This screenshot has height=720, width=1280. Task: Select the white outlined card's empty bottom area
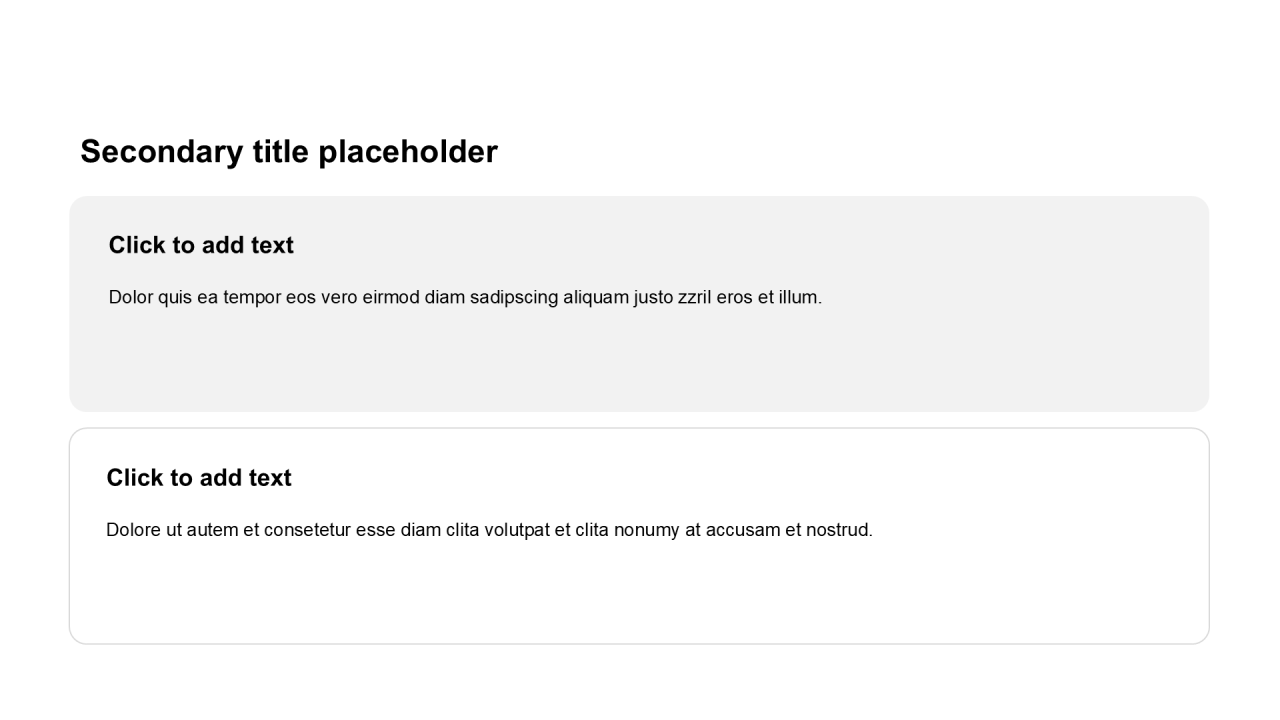pyautogui.click(x=639, y=598)
